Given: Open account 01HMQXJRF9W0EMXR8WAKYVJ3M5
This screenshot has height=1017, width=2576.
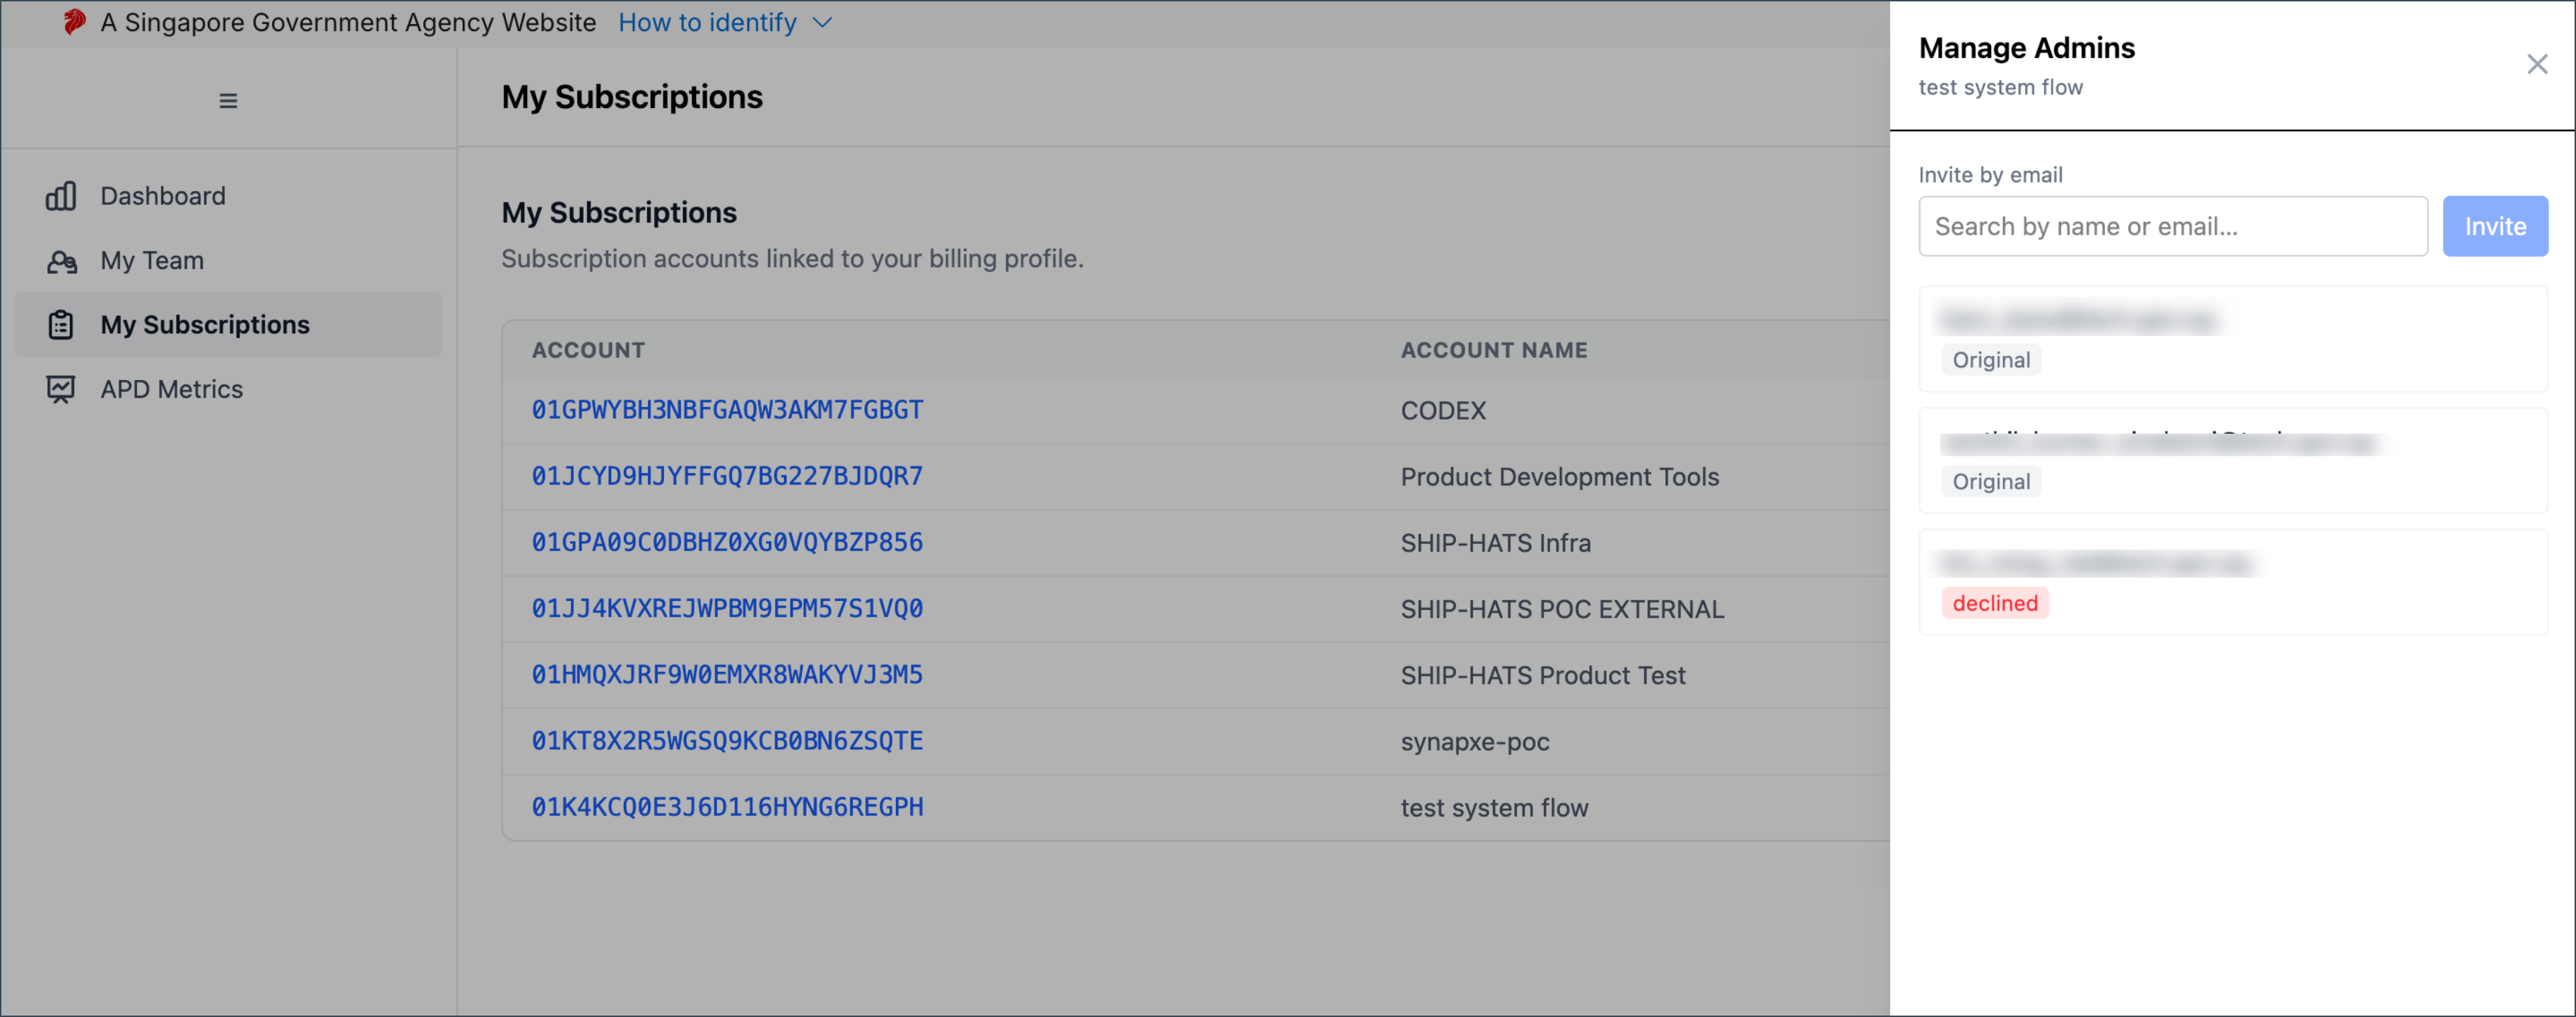Looking at the screenshot, I should pos(727,675).
